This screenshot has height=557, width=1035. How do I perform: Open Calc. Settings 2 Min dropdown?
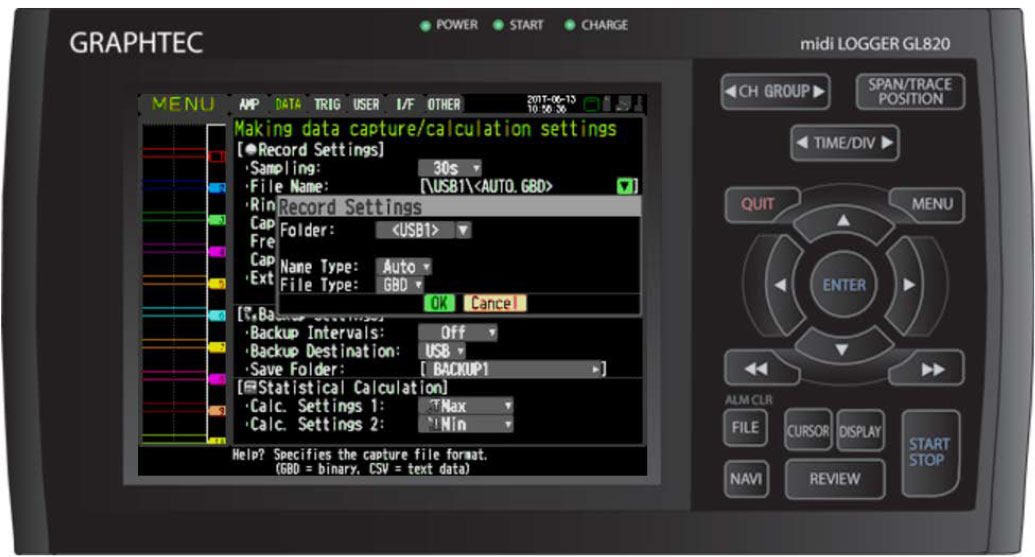tap(465, 424)
